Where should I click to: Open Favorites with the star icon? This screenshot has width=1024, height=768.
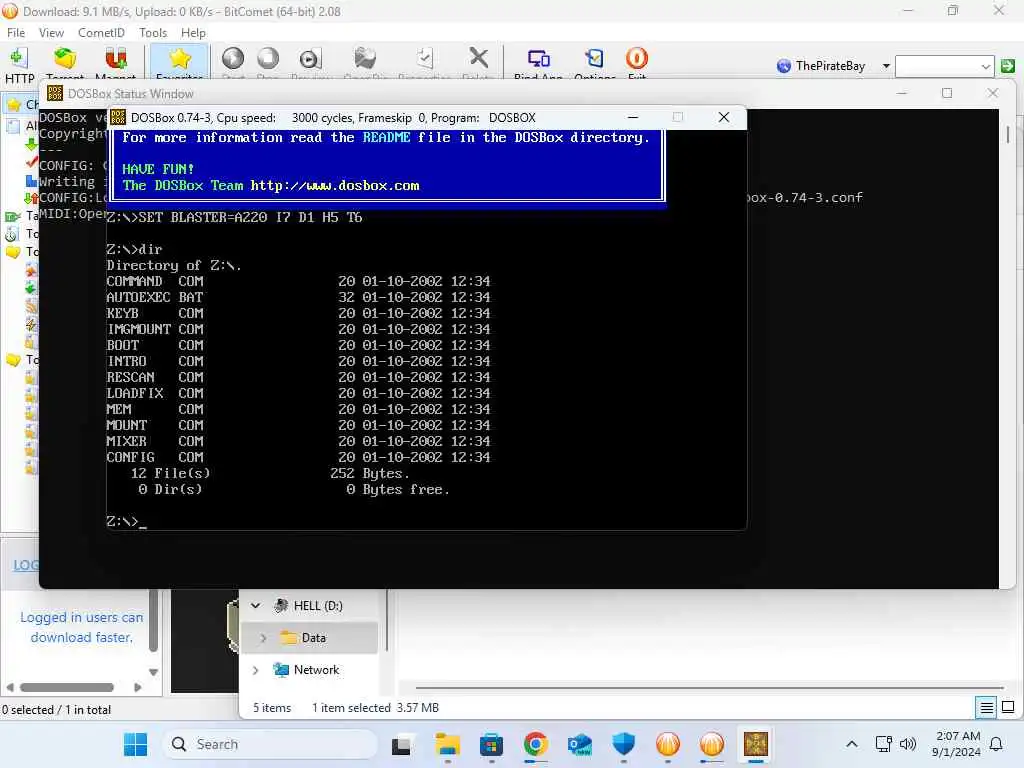(x=180, y=59)
